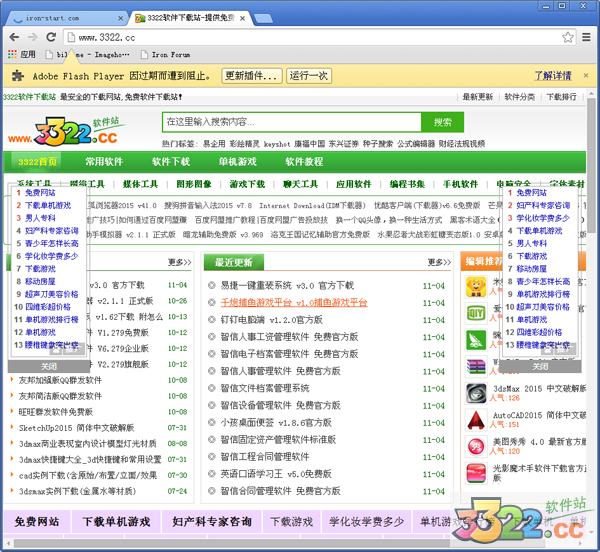
Task: Open the 编程书集 category
Action: tap(407, 184)
